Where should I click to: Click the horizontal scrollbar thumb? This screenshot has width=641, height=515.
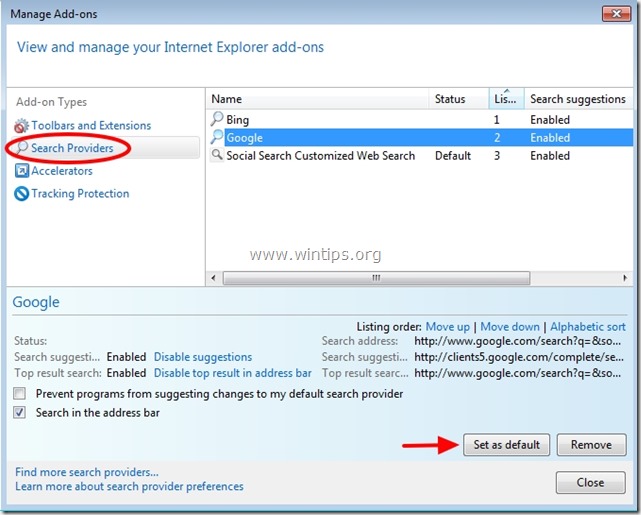376,278
